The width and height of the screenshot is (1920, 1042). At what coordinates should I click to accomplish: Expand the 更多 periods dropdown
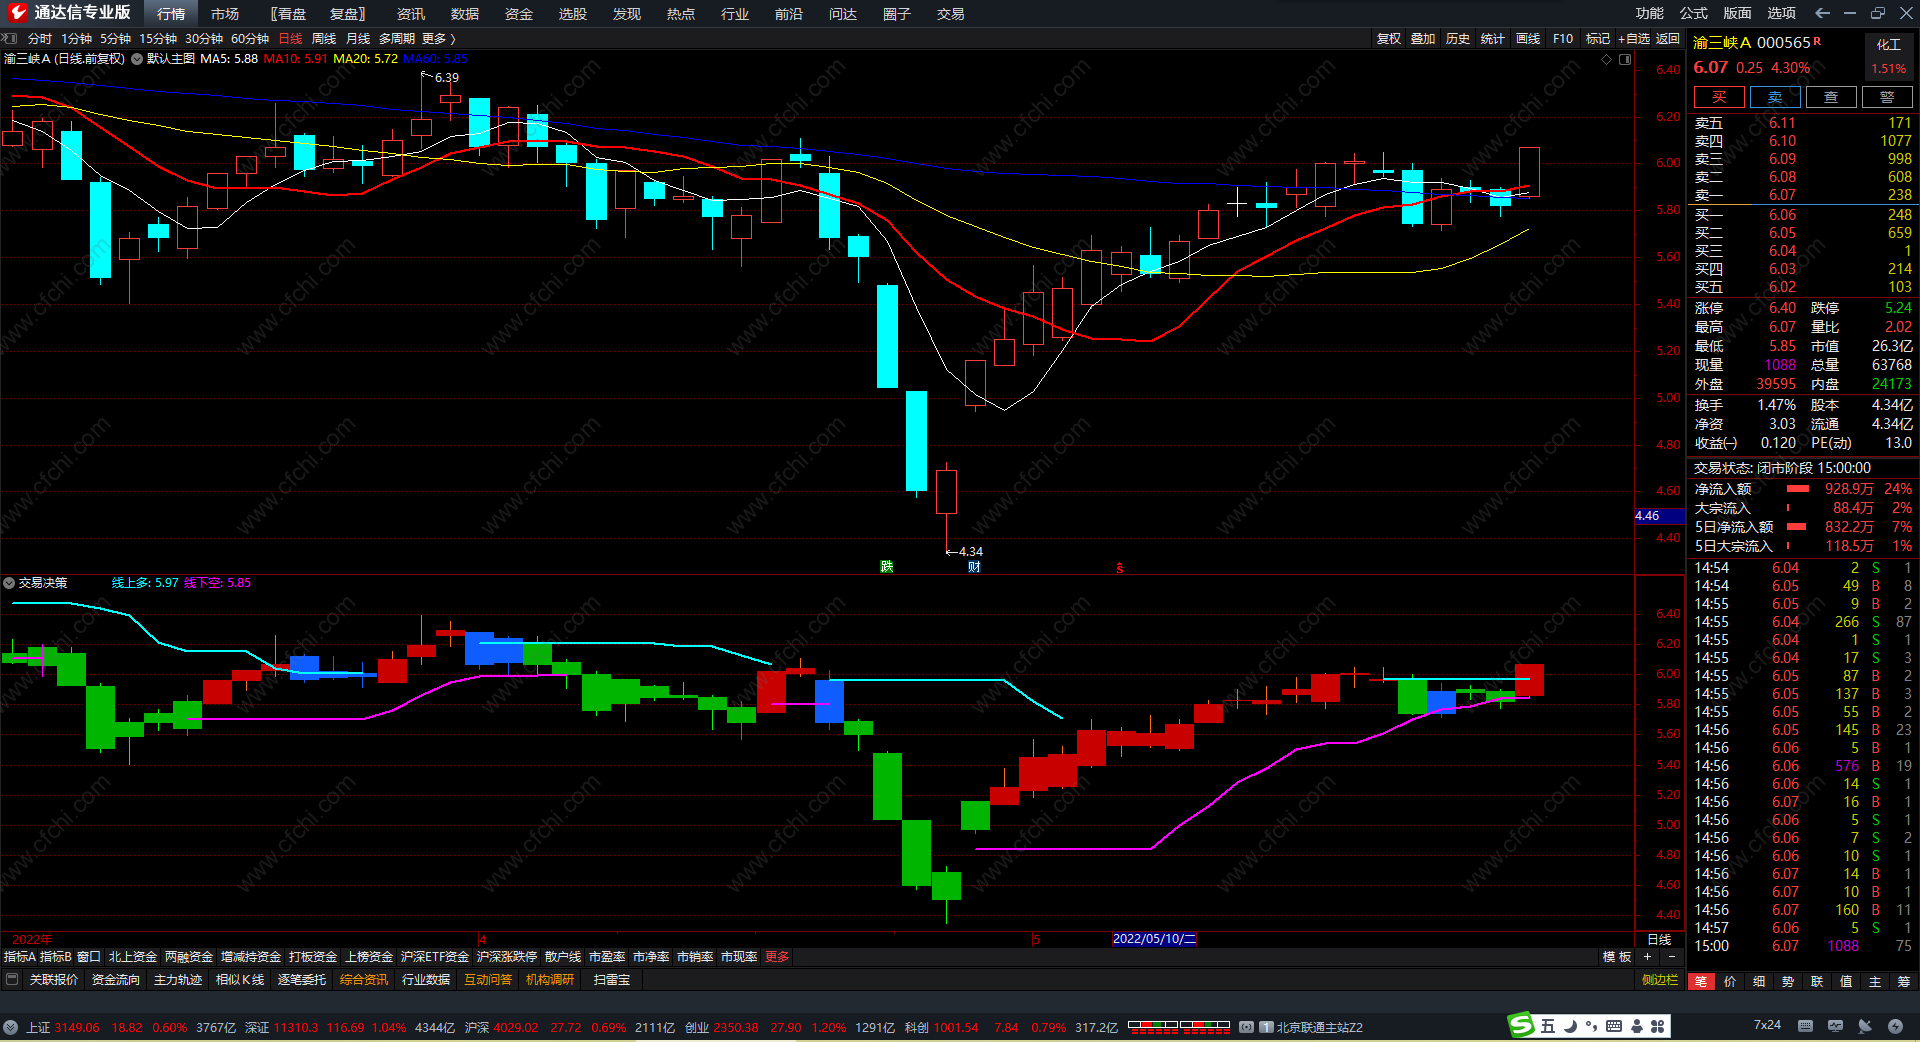click(438, 38)
